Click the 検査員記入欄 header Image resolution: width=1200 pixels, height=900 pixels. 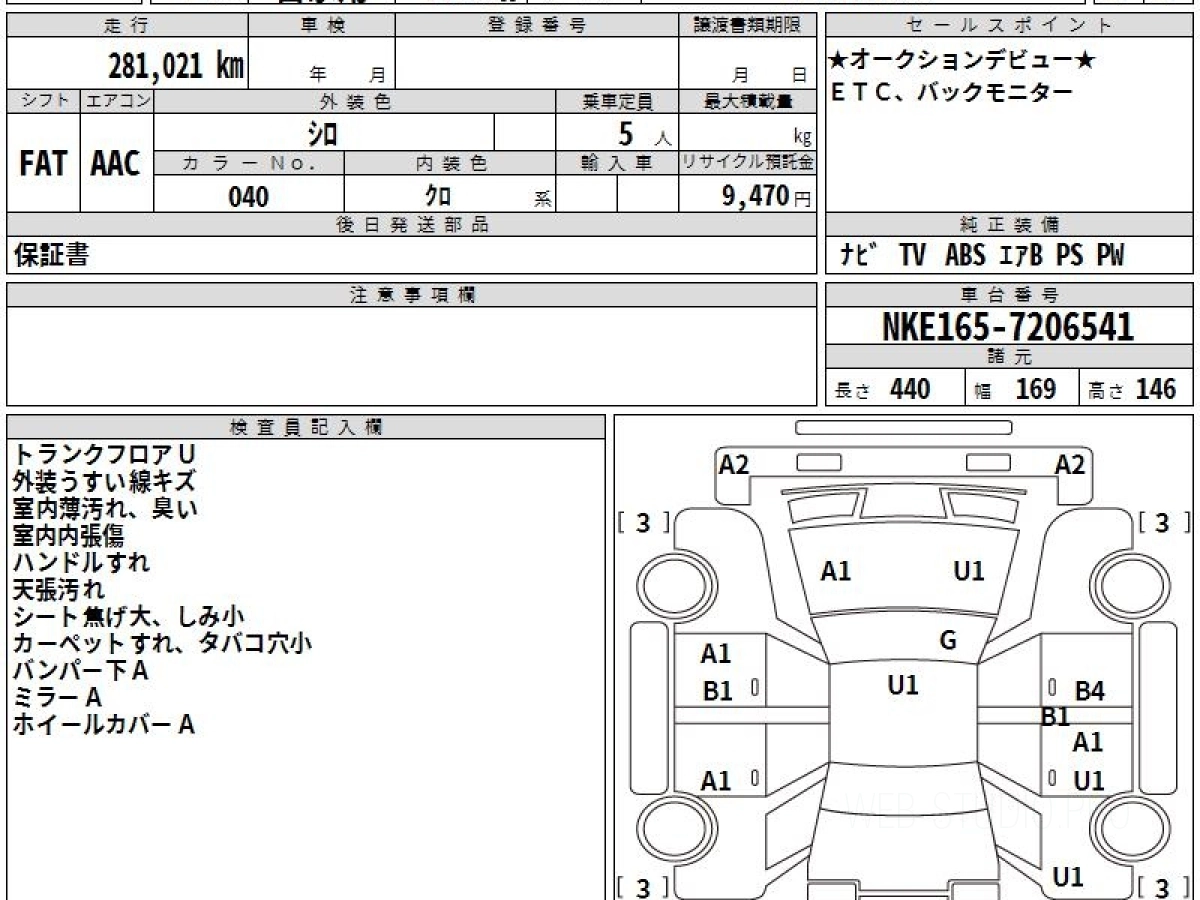[x=306, y=427]
